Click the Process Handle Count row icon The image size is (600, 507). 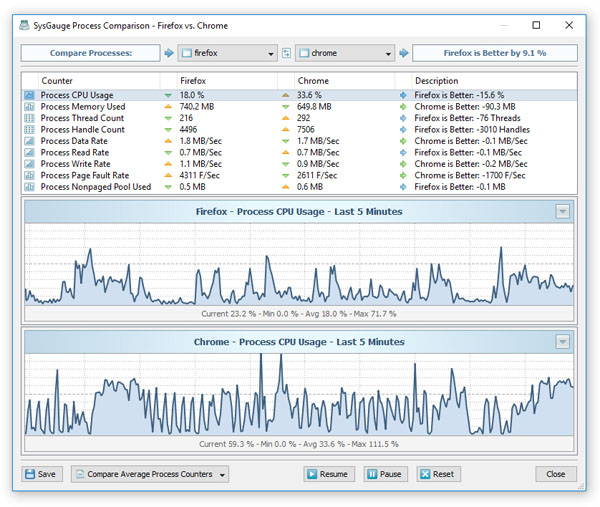pos(29,129)
